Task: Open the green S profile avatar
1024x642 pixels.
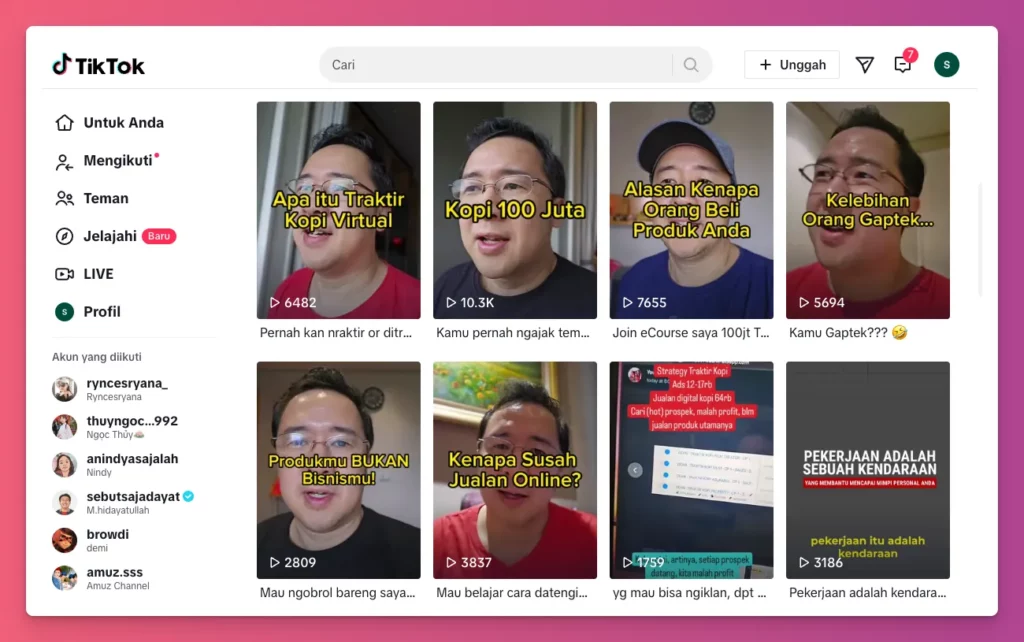Action: (946, 64)
